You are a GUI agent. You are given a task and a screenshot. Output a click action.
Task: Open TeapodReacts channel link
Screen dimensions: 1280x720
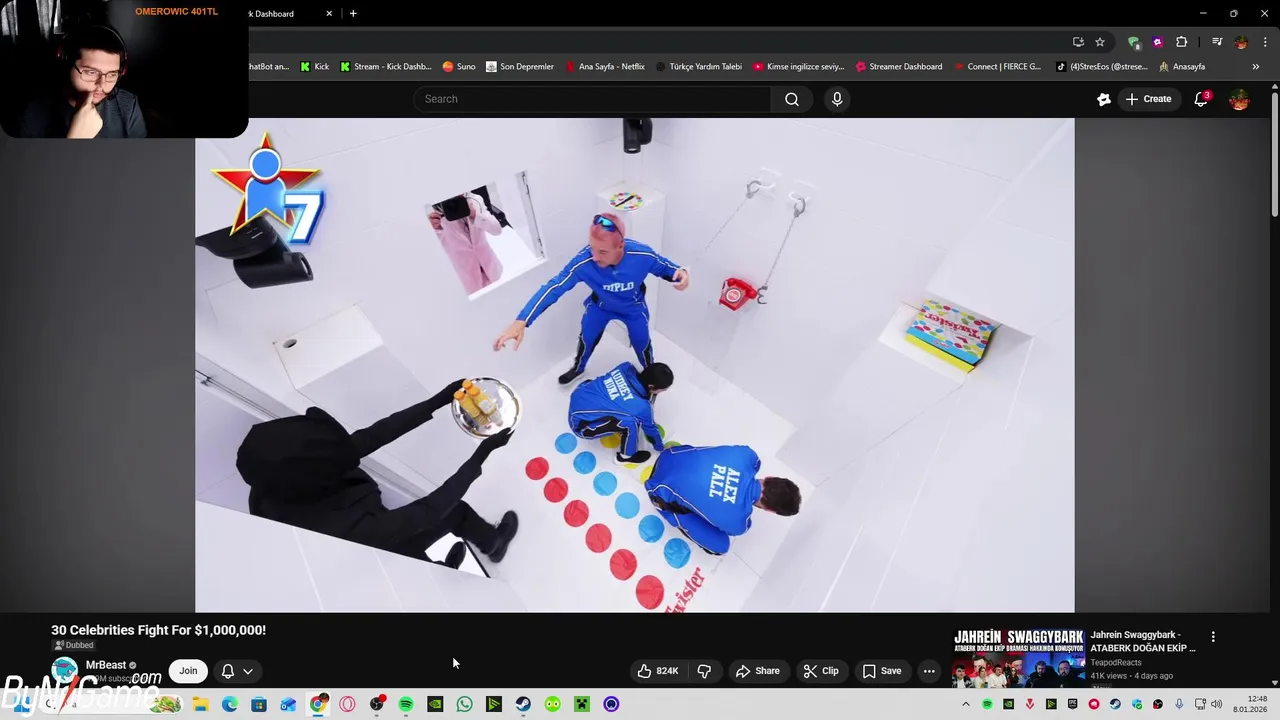tap(1115, 662)
